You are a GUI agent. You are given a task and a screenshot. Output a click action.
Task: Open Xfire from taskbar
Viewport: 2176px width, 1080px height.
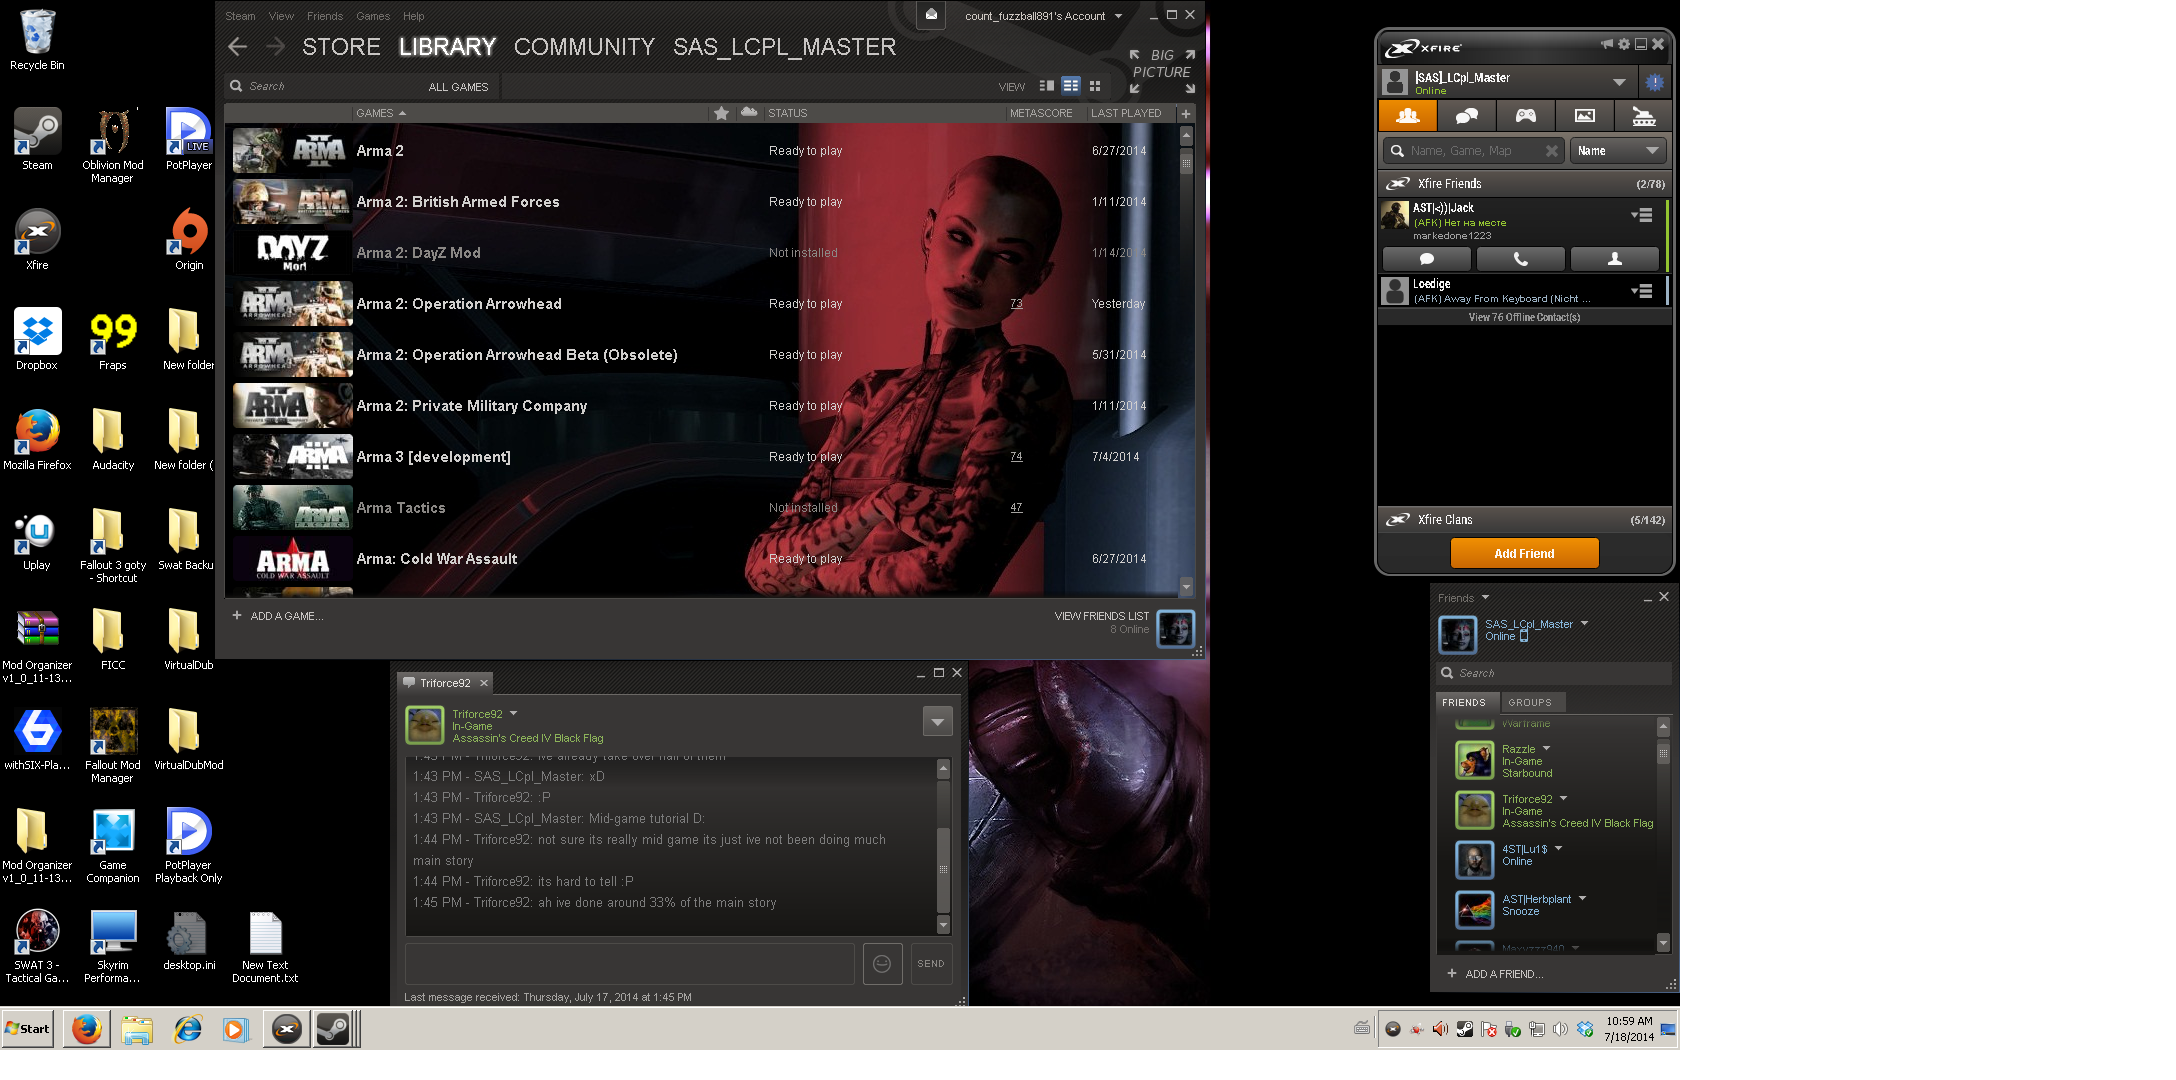click(x=287, y=1029)
